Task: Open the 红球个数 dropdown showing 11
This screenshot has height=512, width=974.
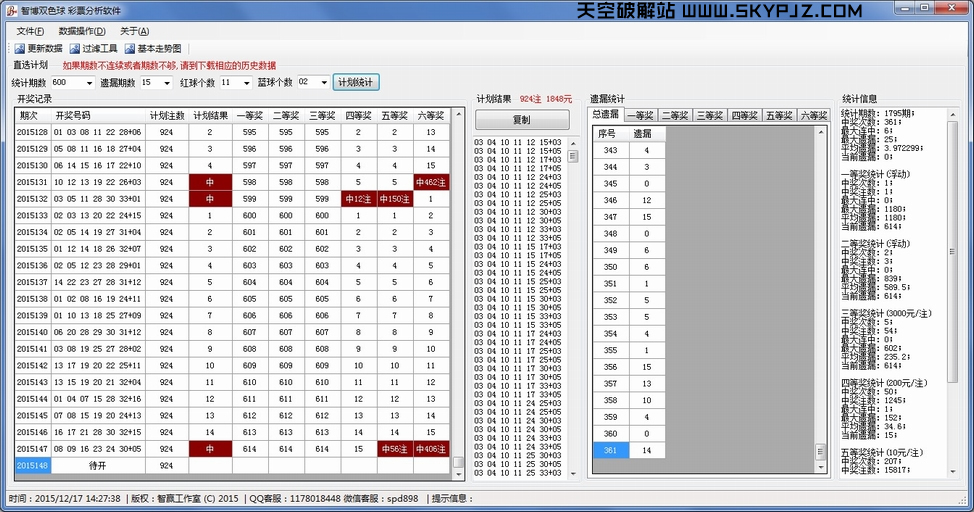Action: (x=247, y=83)
